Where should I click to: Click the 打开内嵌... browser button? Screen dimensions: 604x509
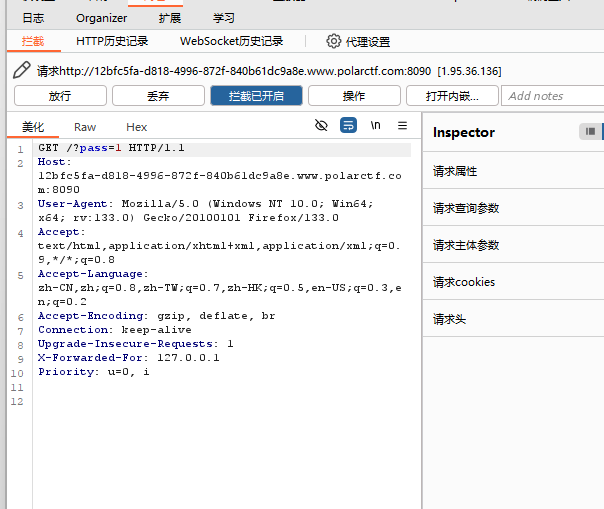pos(452,96)
